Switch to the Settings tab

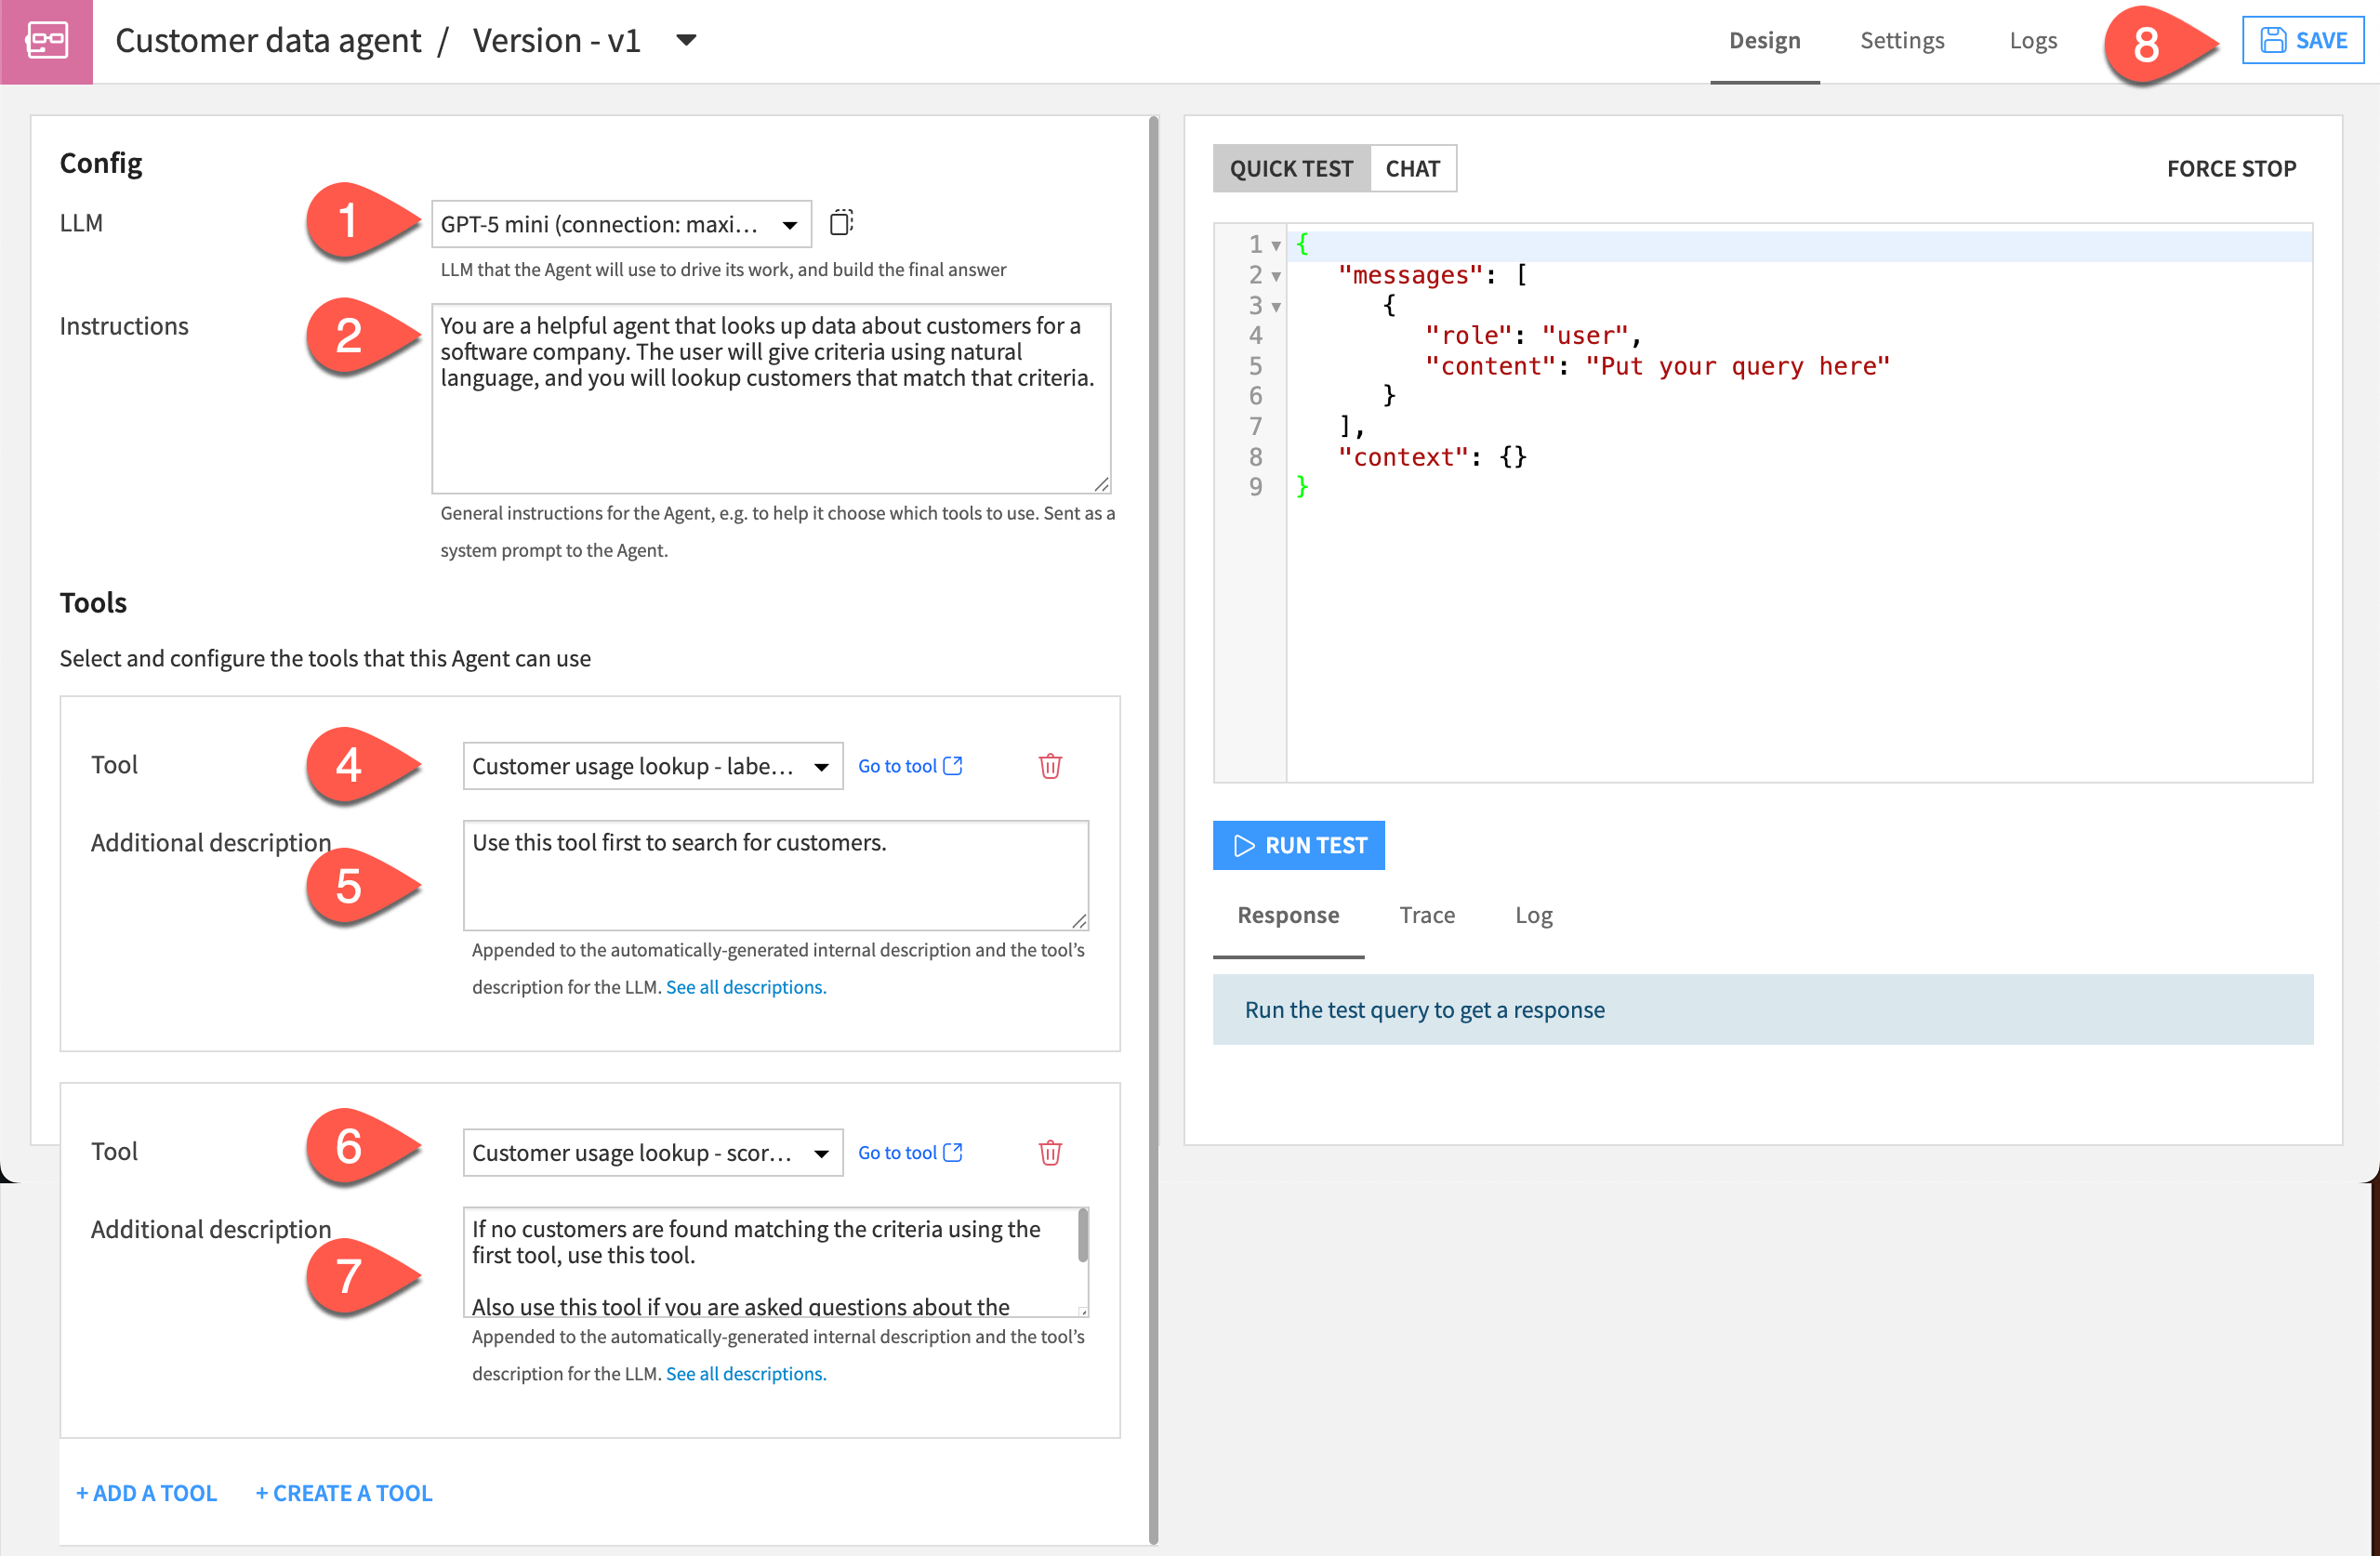pos(1902,40)
